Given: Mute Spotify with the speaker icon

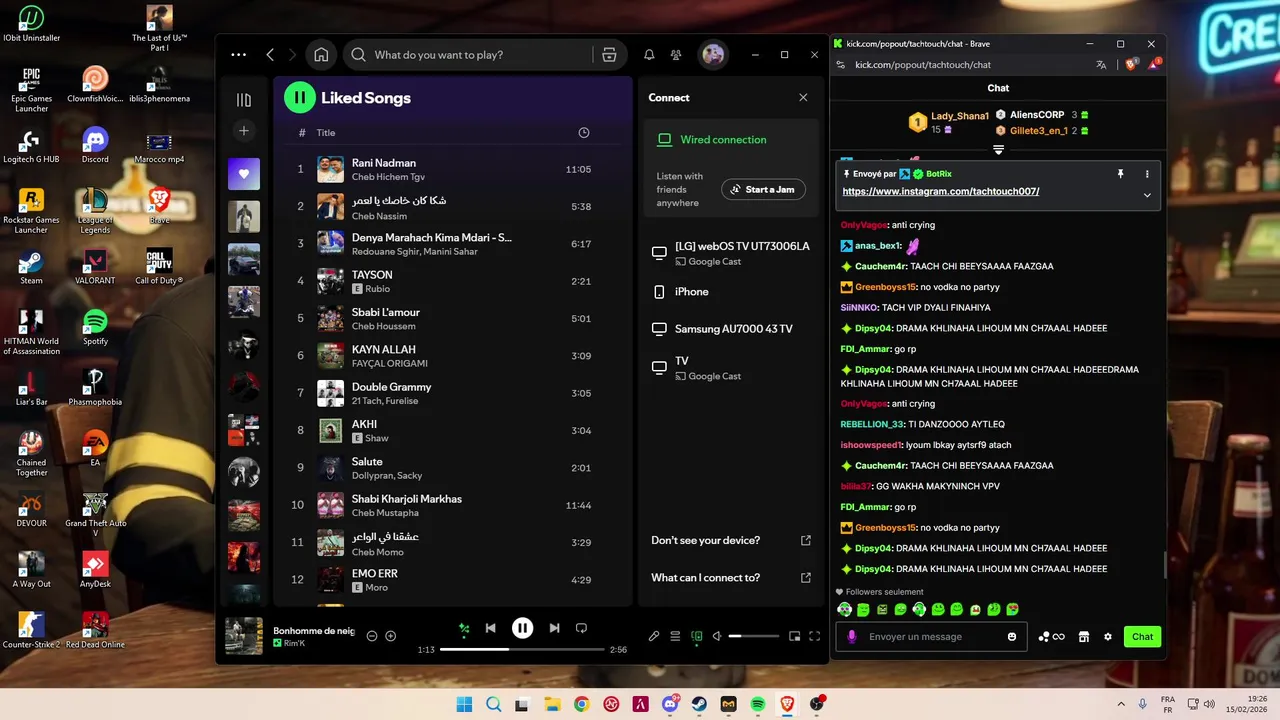Looking at the screenshot, I should 717,636.
